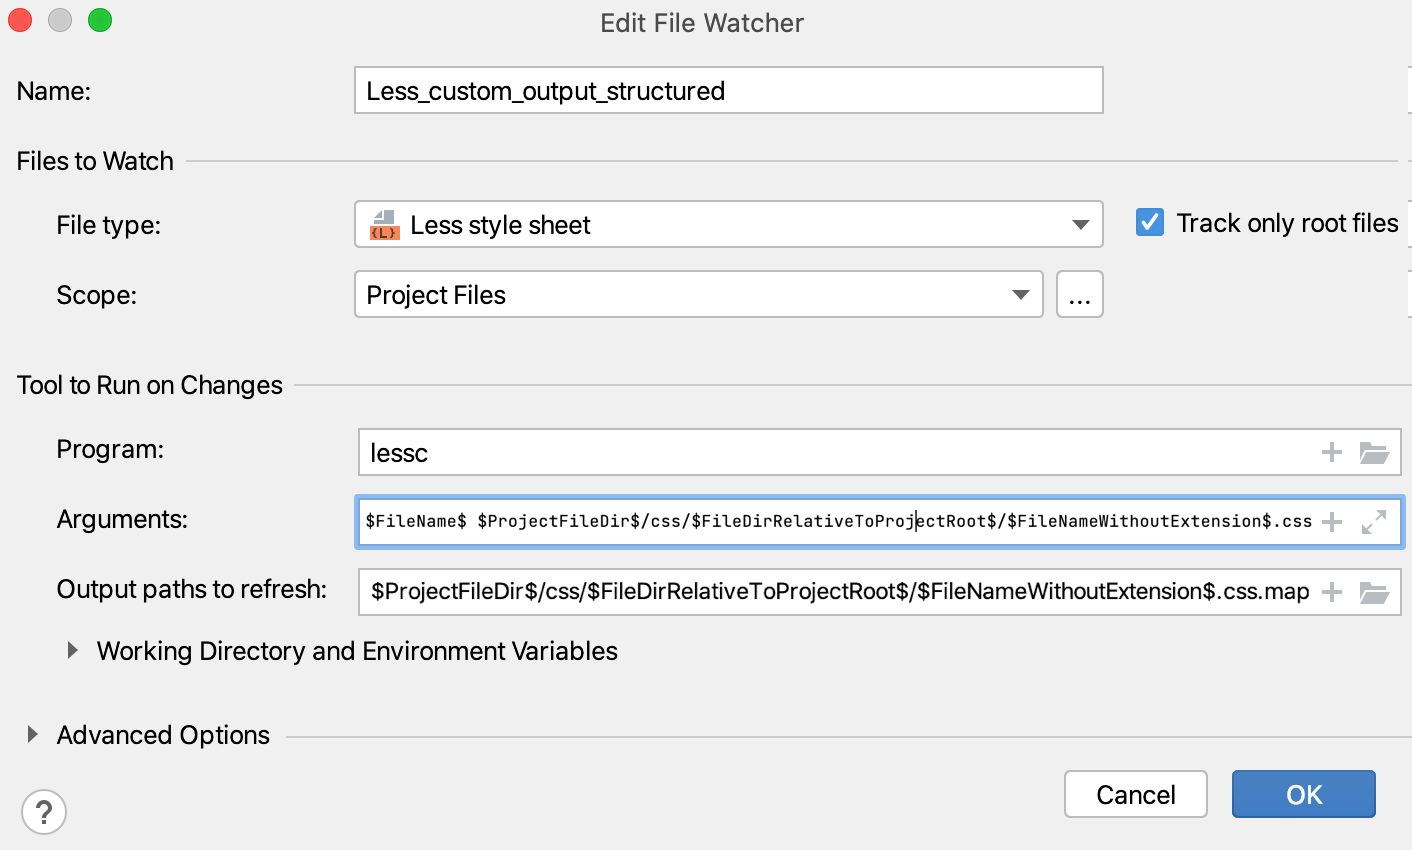This screenshot has width=1412, height=850.
Task: Click the Less style sheet file type icon
Action: point(386,224)
